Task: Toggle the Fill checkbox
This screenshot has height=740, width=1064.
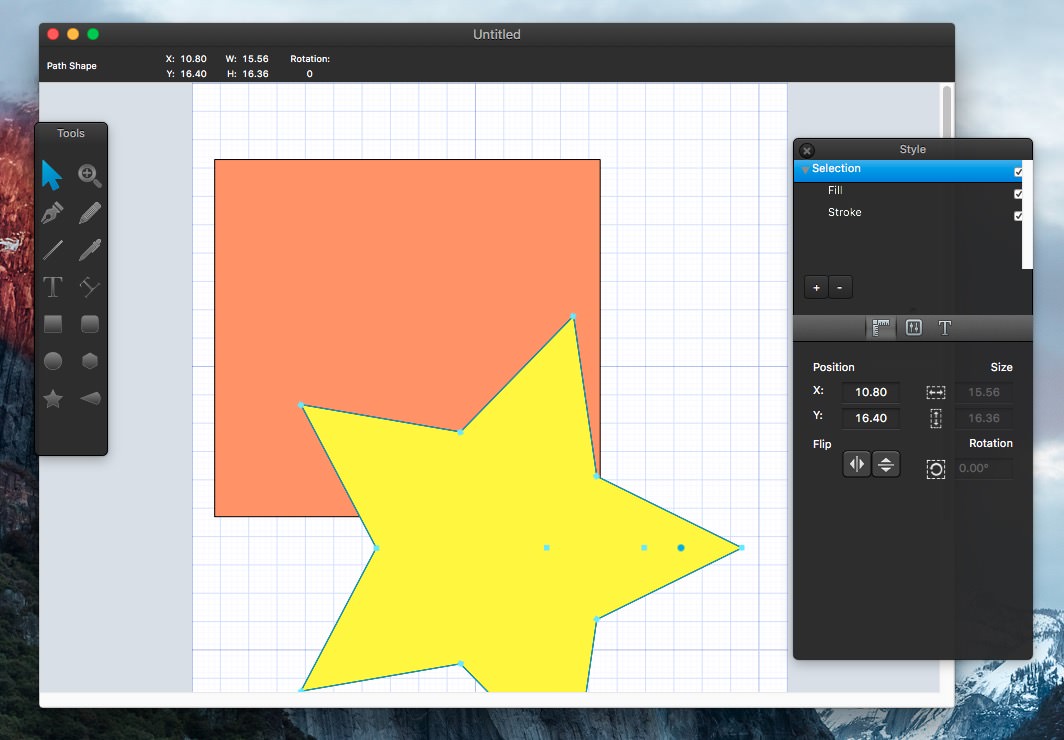Action: [x=1018, y=194]
